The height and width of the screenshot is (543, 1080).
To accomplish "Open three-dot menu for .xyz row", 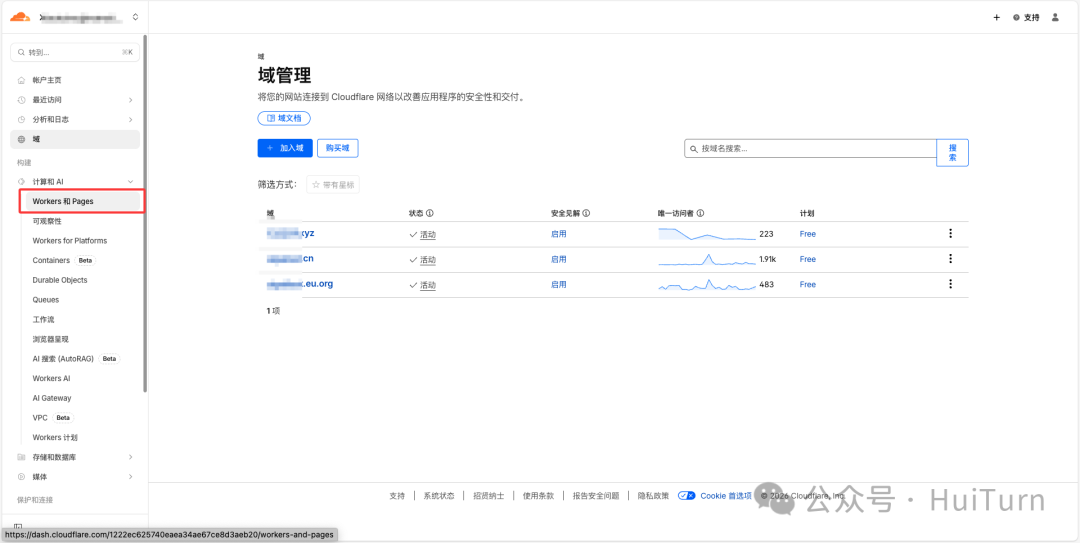I will pyautogui.click(x=951, y=234).
